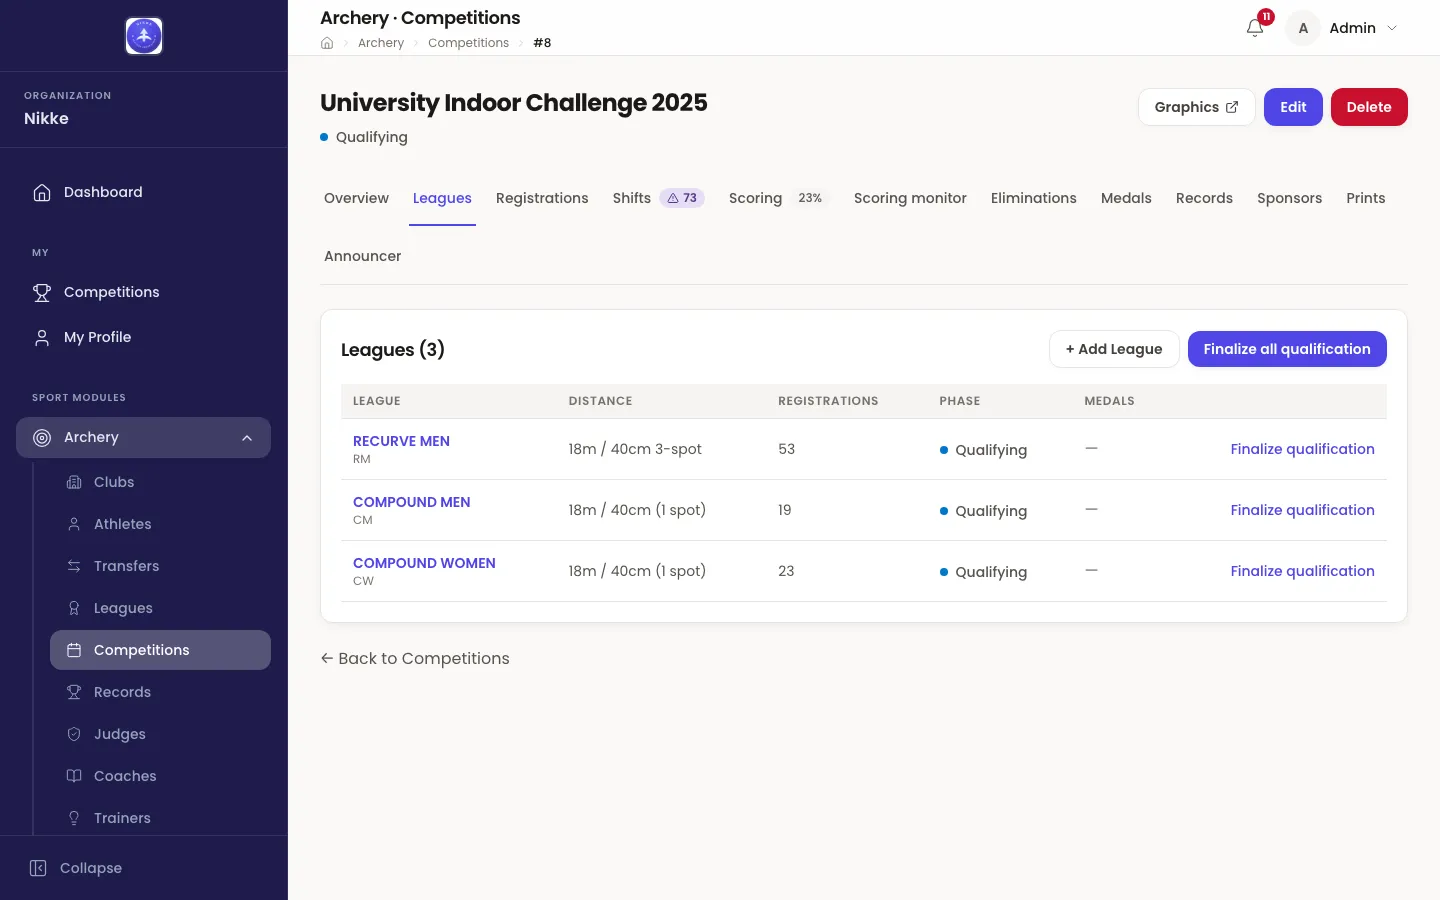Click the Athletes person icon
This screenshot has width=1440, height=900.
(74, 524)
